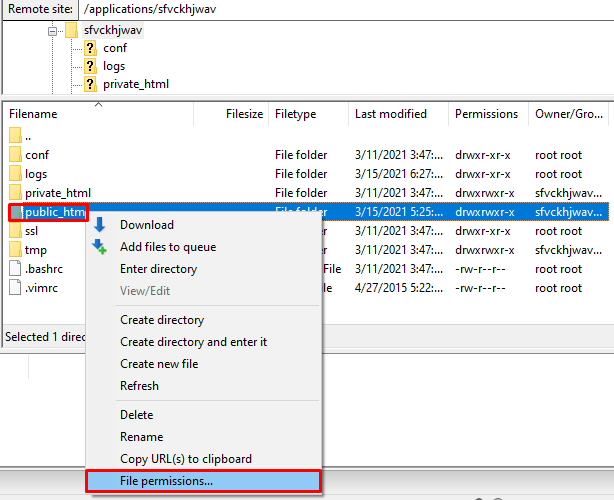This screenshot has width=614, height=500.
Task: Click the public_html folder icon
Action: click(x=16, y=212)
